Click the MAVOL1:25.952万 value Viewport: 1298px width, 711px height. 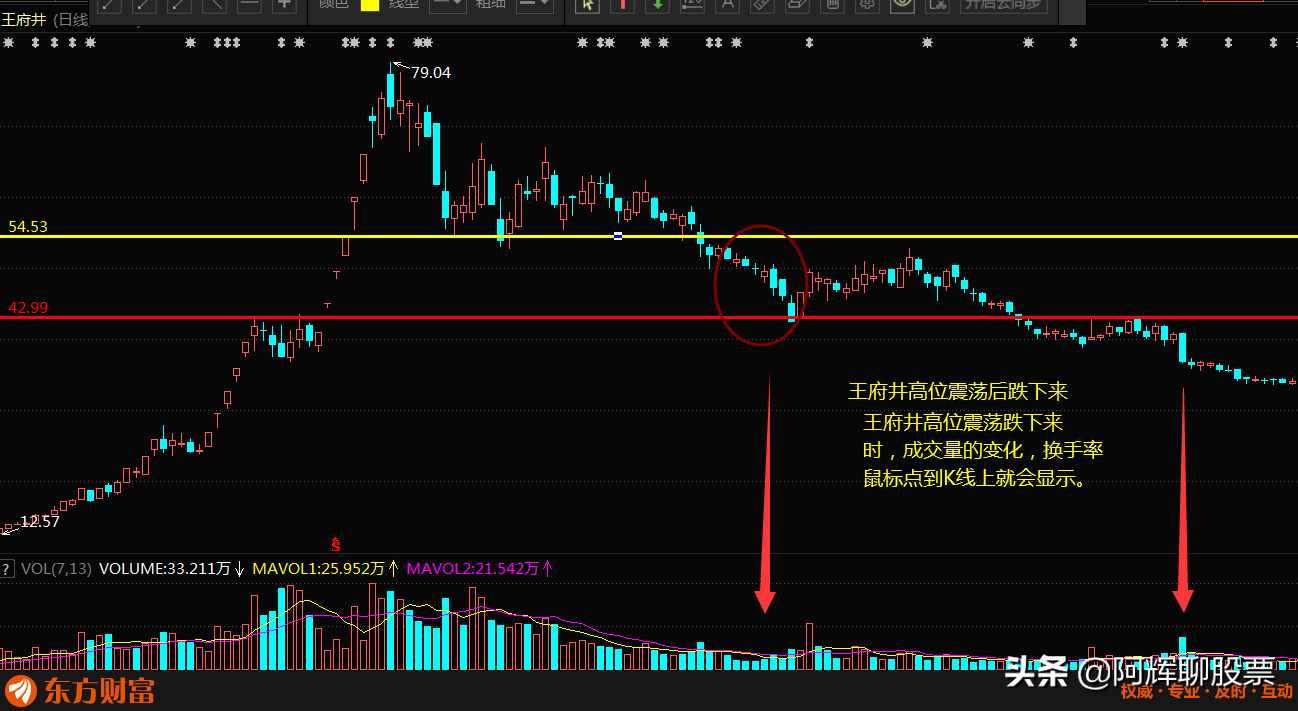pyautogui.click(x=319, y=568)
